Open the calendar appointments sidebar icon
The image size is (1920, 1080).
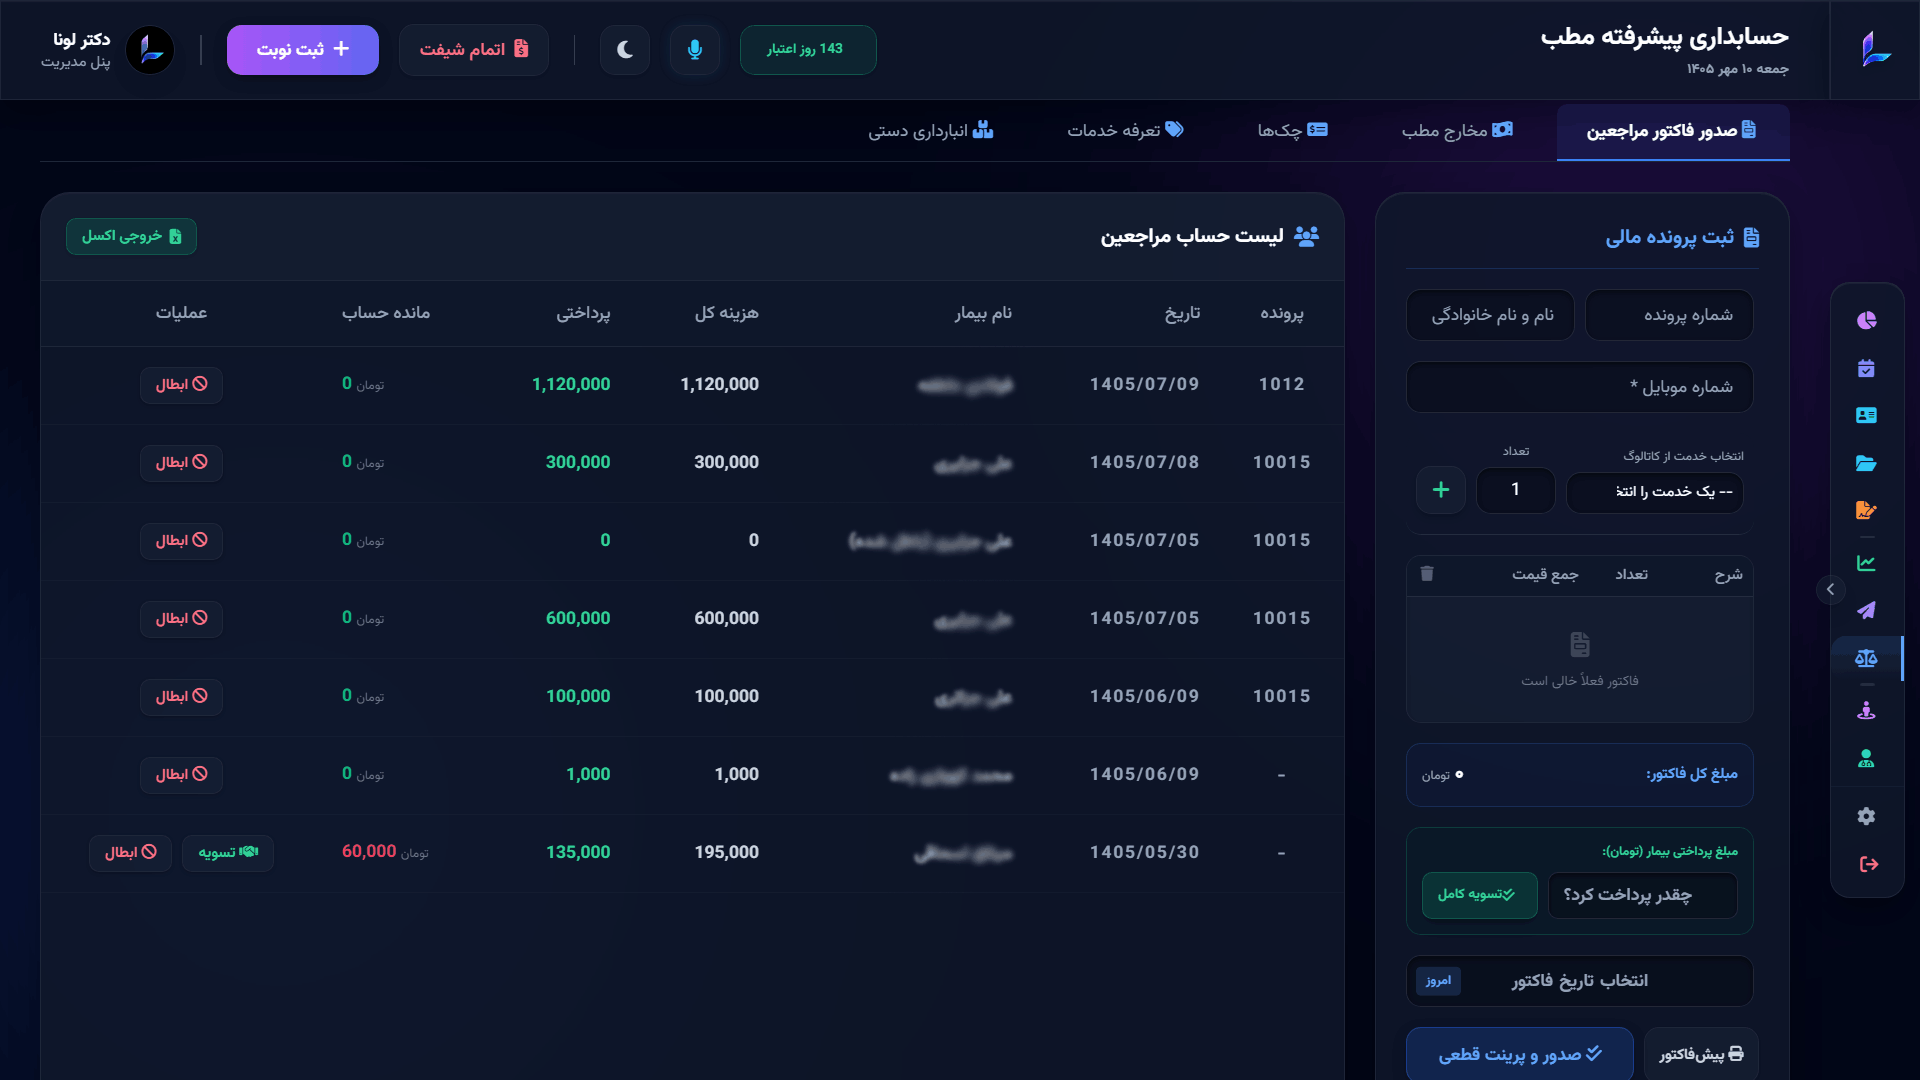pyautogui.click(x=1866, y=368)
